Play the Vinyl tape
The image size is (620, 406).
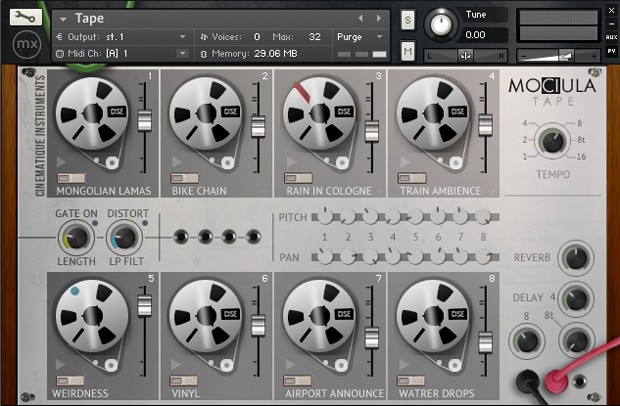[176, 364]
